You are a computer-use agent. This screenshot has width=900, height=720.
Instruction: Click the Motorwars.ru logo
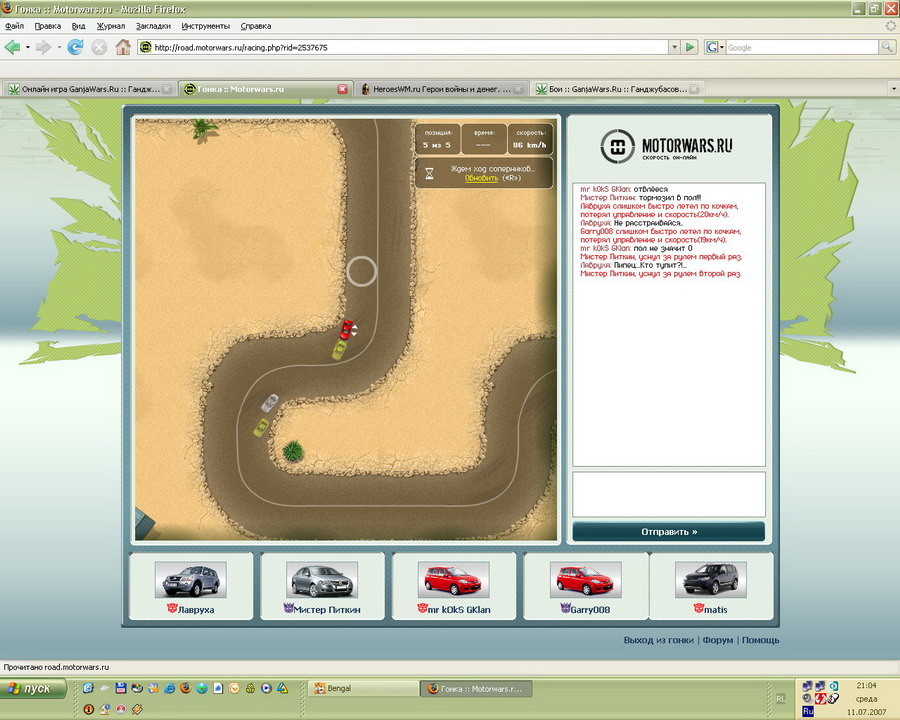point(666,146)
